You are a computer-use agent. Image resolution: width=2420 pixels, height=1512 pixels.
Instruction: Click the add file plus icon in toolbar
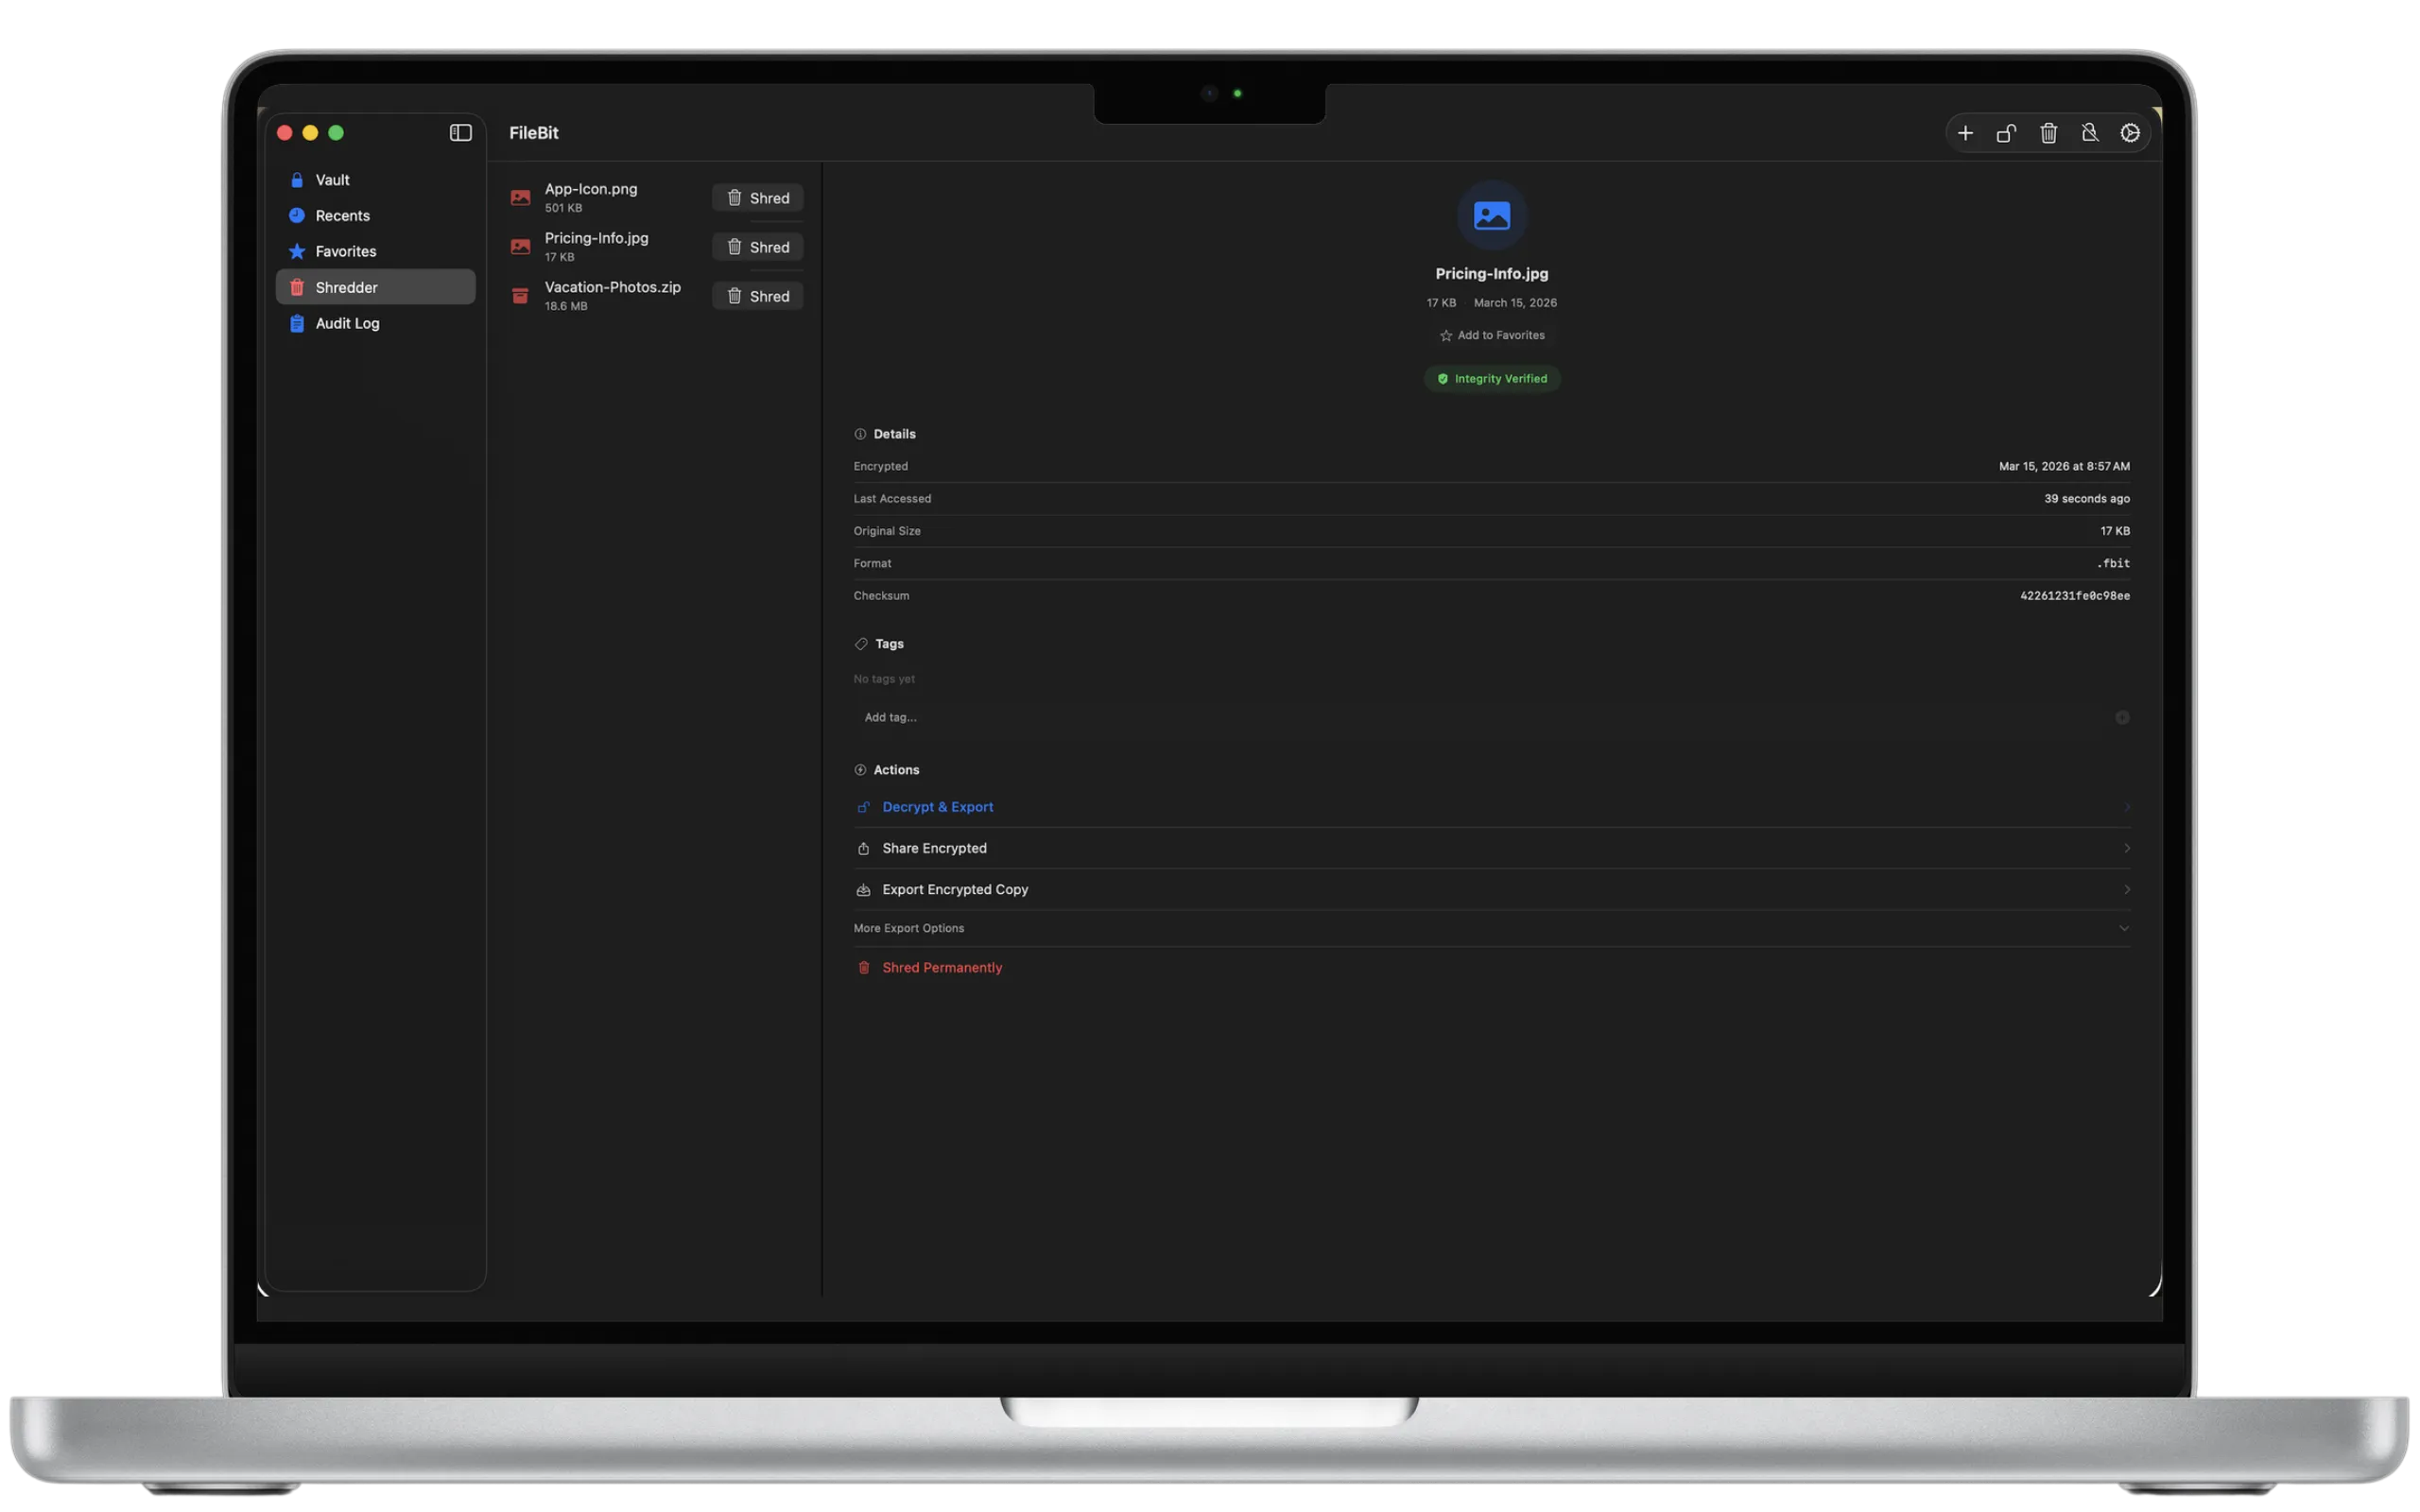coord(1963,132)
